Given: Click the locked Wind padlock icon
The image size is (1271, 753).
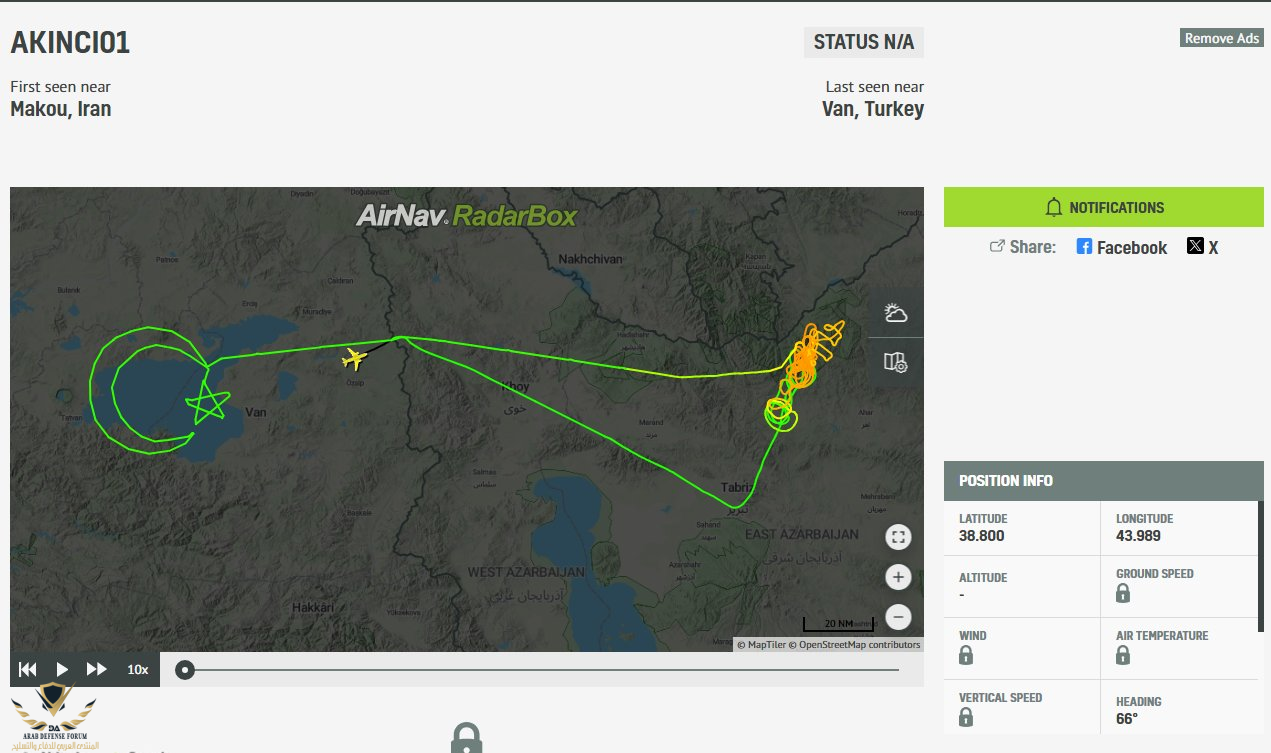Looking at the screenshot, I should point(966,656).
